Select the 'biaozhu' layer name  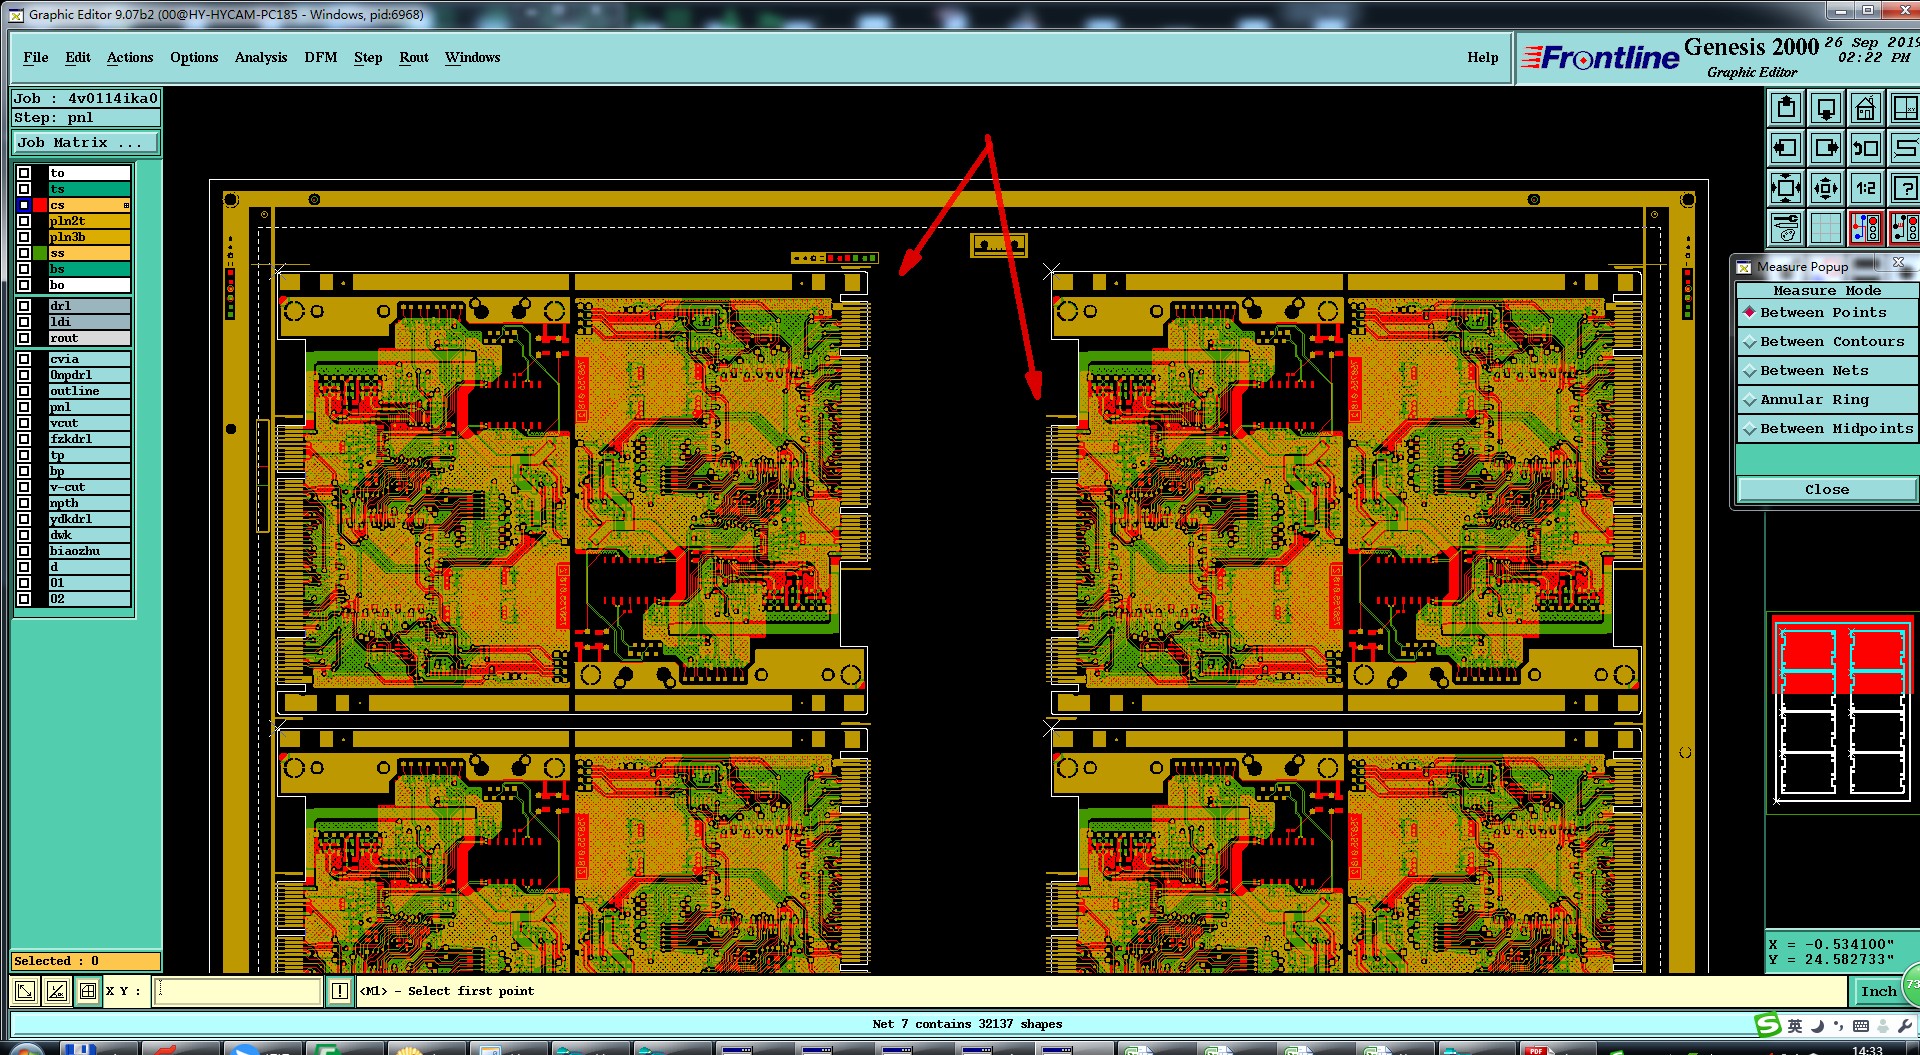click(89, 551)
